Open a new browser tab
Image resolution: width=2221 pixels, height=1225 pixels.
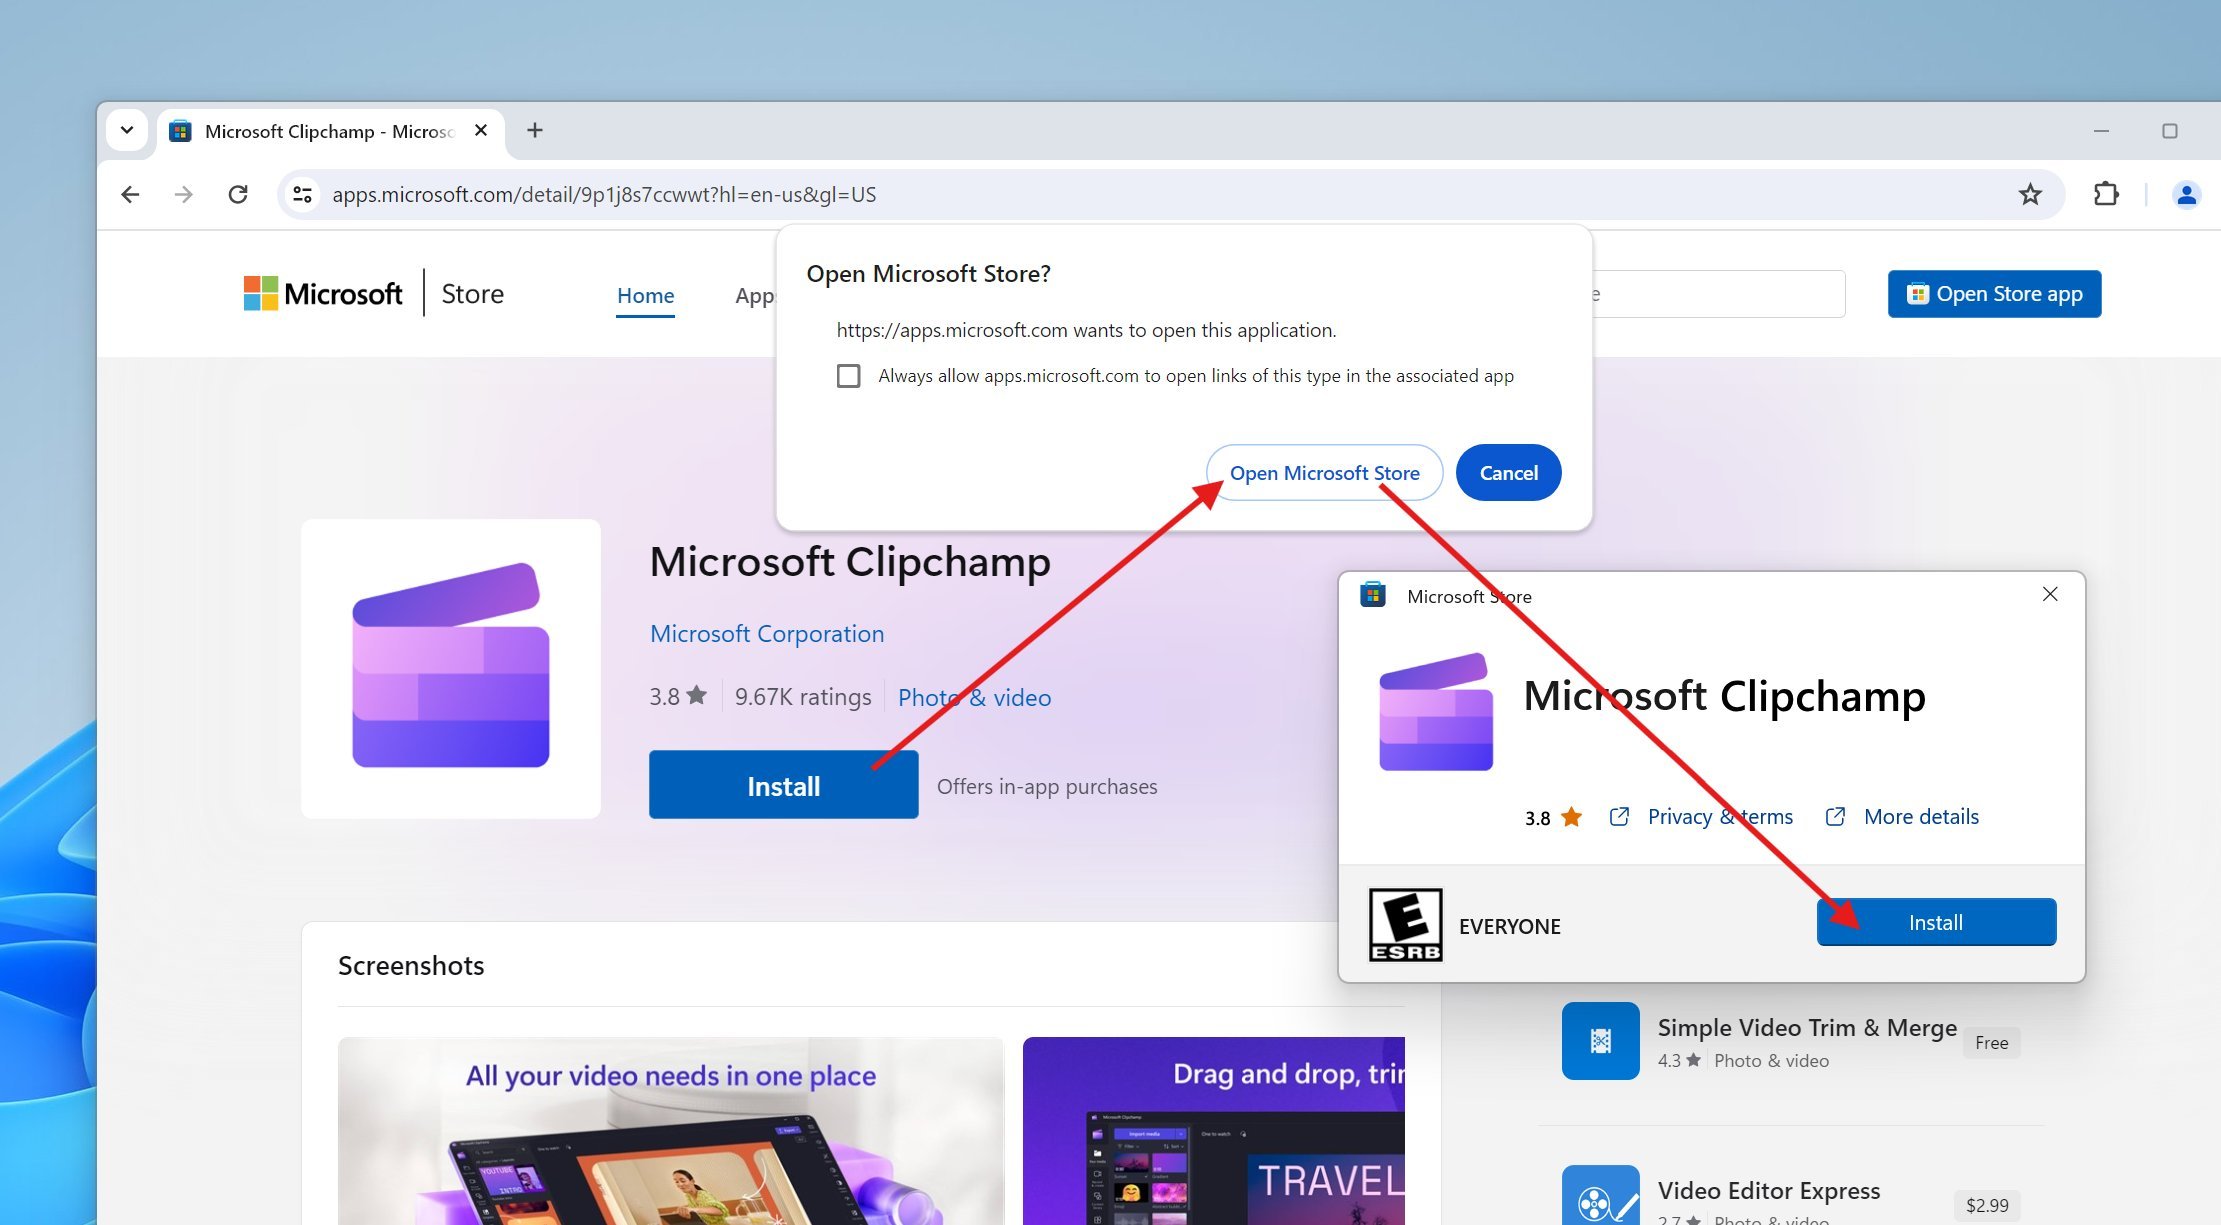click(x=535, y=130)
